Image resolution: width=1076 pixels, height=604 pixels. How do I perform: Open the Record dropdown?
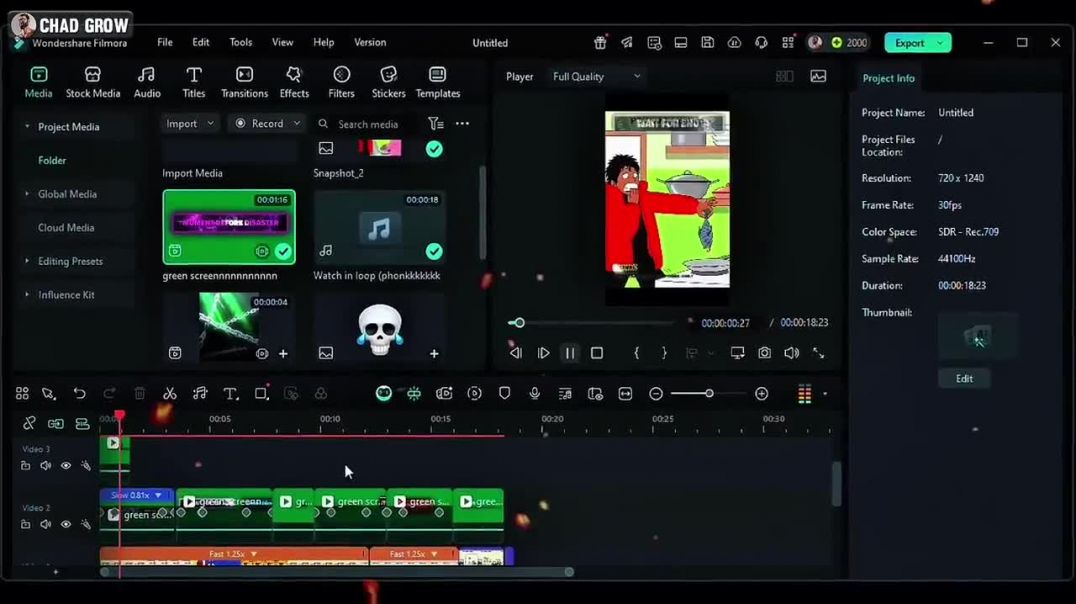(x=268, y=124)
